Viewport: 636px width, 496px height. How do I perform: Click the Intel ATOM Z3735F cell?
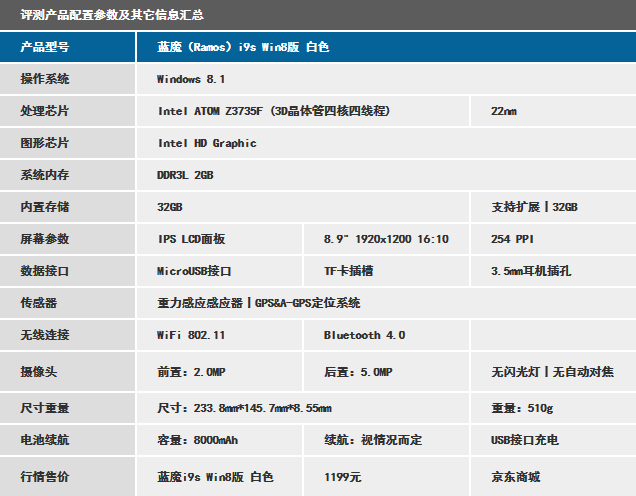pyautogui.click(x=303, y=111)
